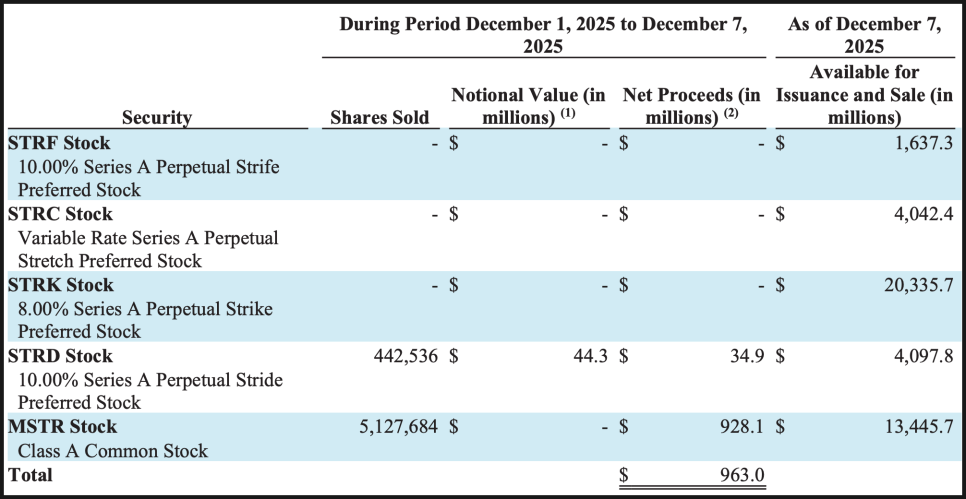Click the STRF Stock row label
The height and width of the screenshot is (499, 966).
point(59,143)
